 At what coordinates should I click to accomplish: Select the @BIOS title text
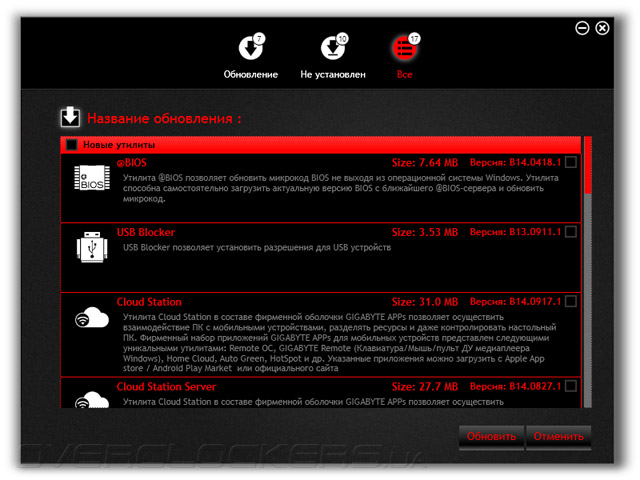click(131, 163)
